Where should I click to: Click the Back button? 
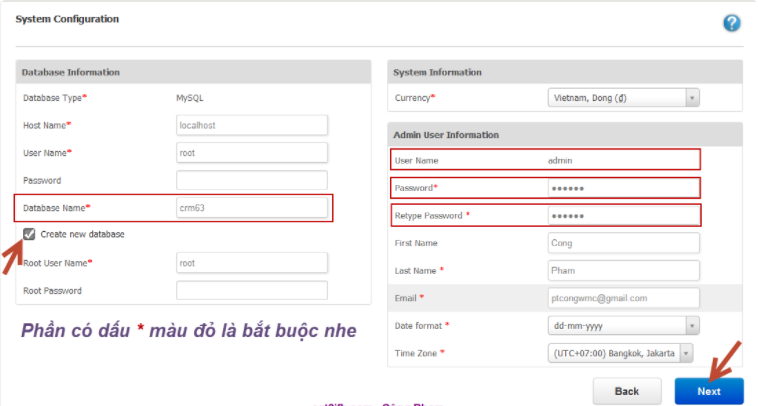627,391
